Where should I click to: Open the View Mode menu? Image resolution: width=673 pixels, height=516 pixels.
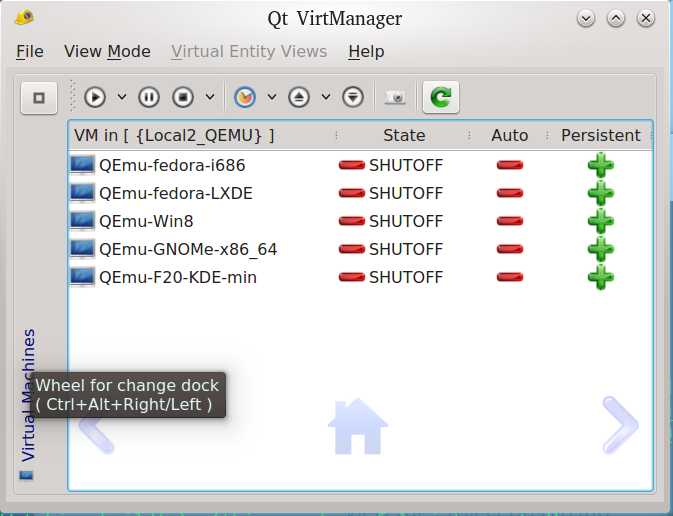(107, 52)
